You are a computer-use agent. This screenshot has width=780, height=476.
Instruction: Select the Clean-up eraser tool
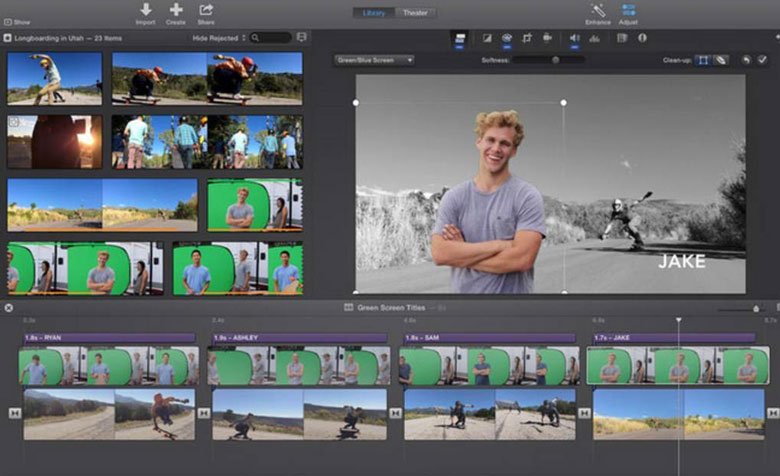click(x=720, y=60)
